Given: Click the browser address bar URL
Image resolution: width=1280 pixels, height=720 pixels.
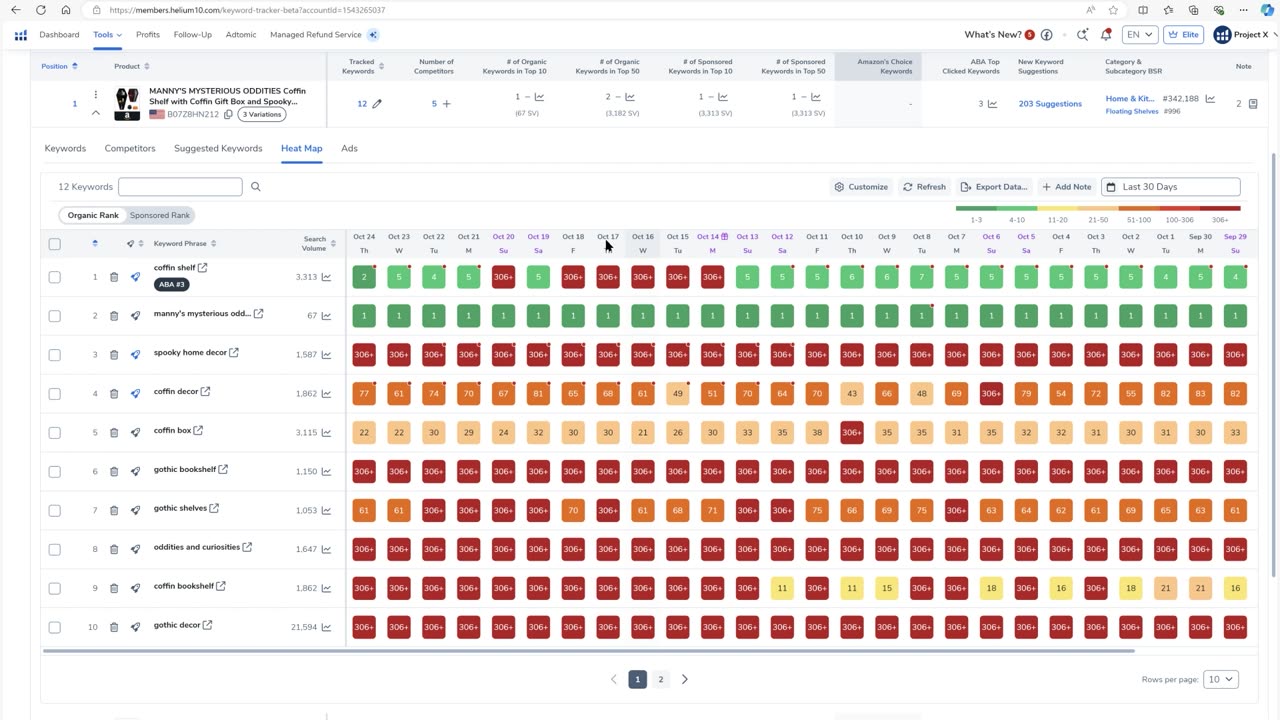Looking at the screenshot, I should 247,10.
